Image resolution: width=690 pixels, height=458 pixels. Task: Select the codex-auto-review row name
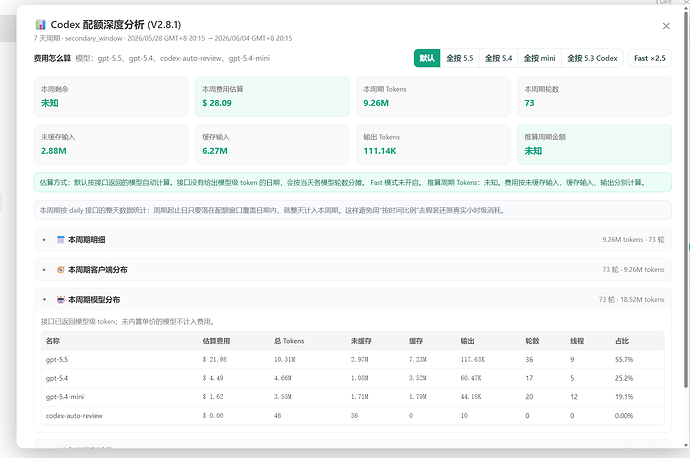(74, 416)
